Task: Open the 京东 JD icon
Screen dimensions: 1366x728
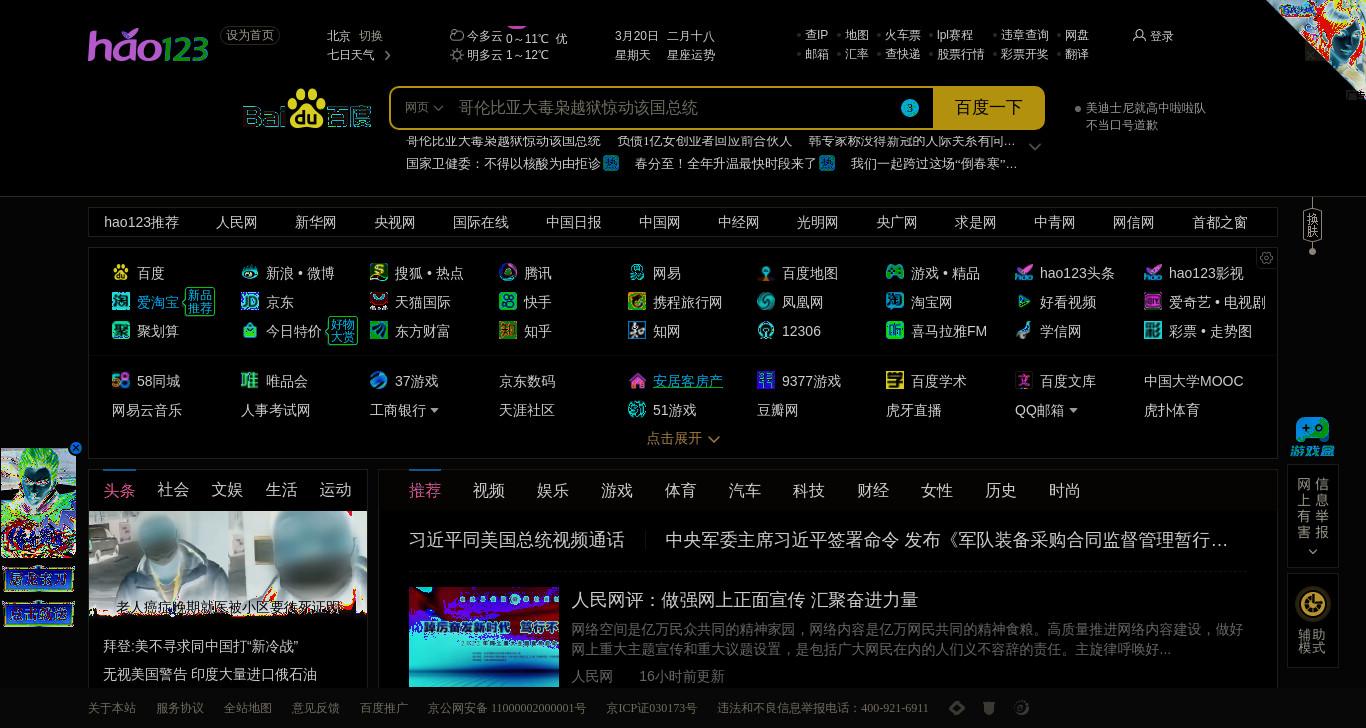Action: tap(250, 301)
